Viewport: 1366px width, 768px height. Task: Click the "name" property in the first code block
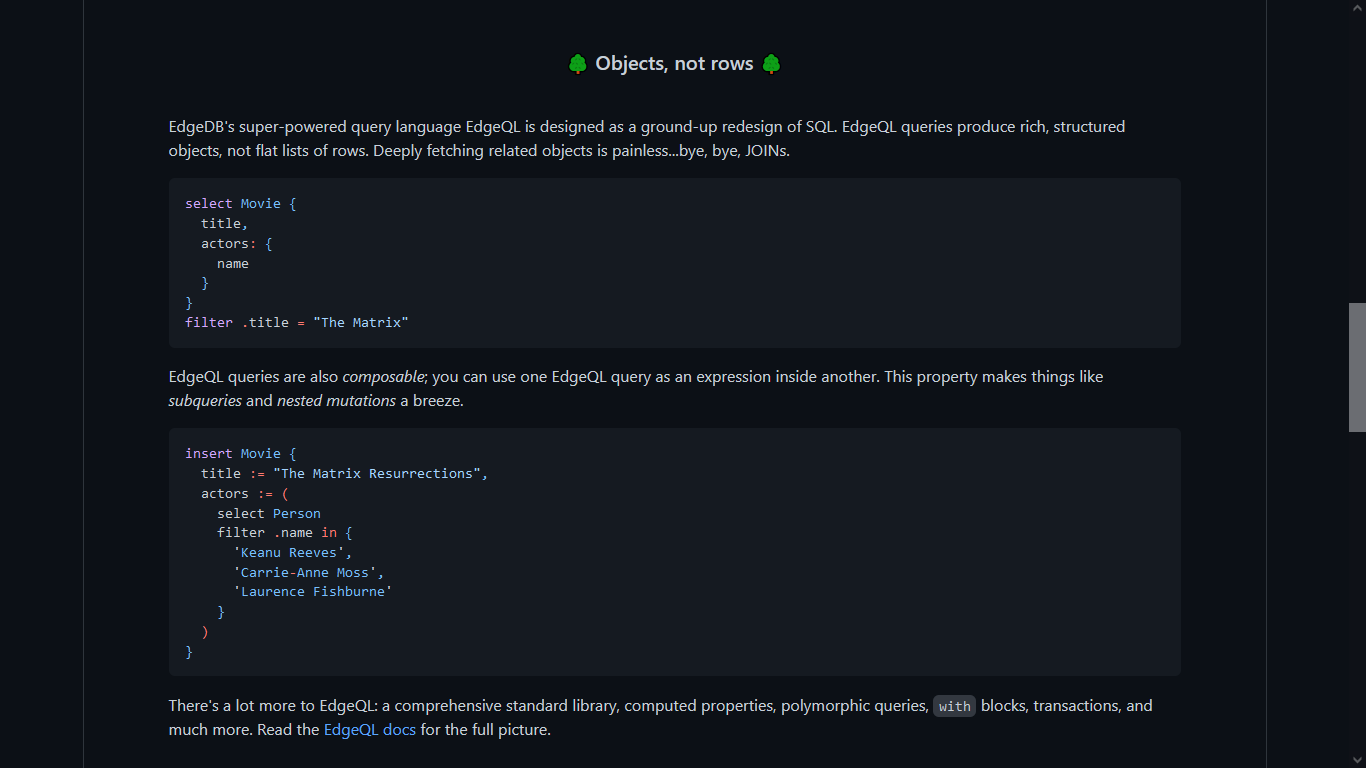click(233, 264)
